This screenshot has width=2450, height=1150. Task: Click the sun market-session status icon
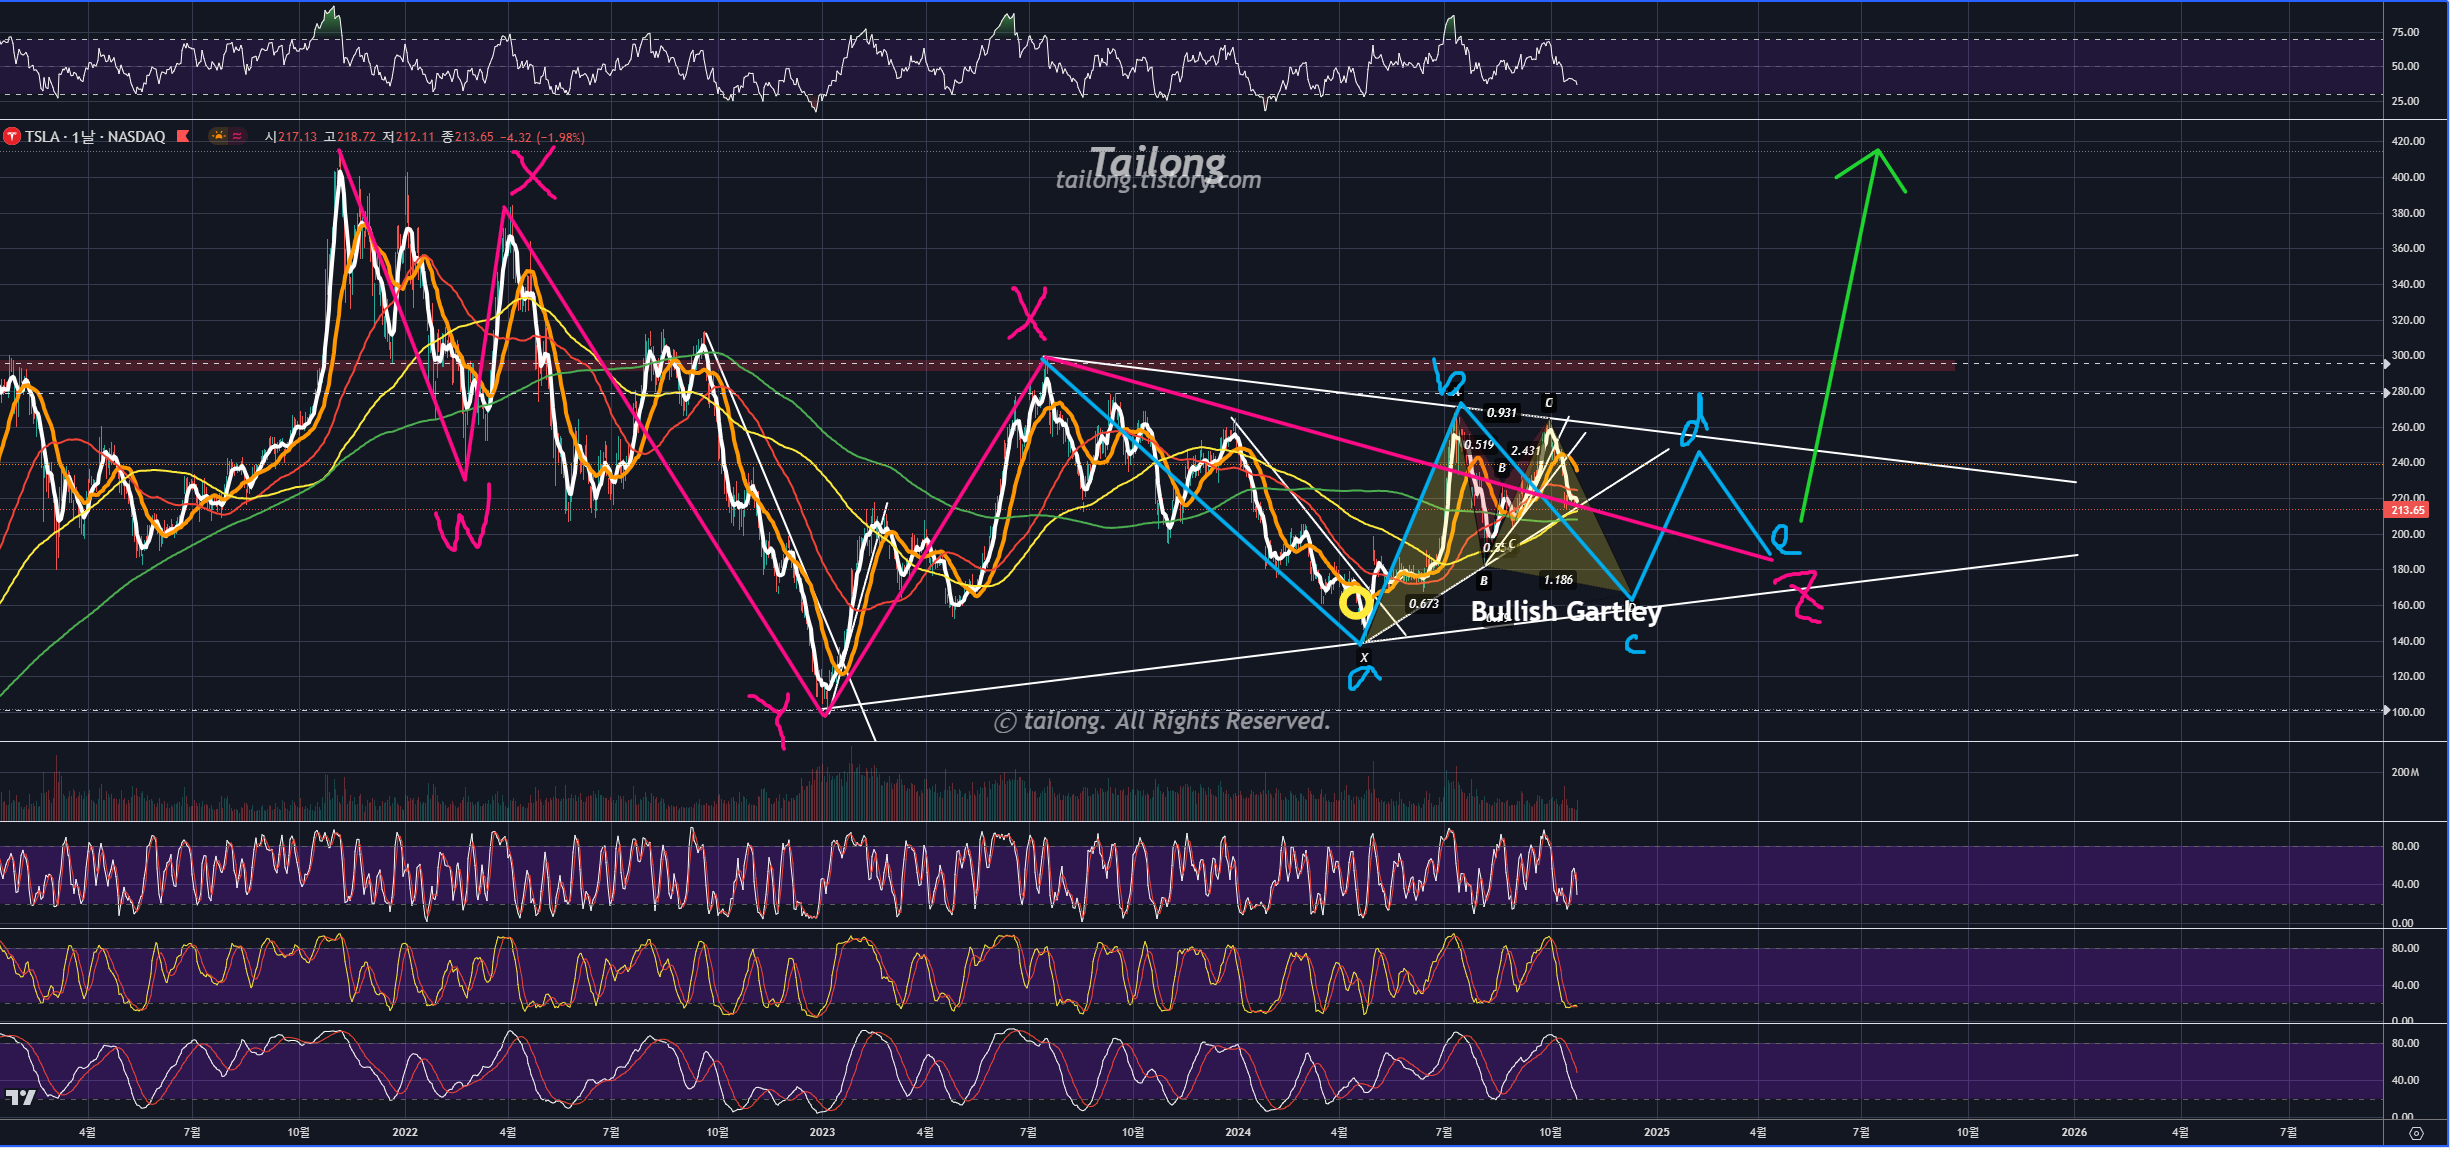click(219, 136)
